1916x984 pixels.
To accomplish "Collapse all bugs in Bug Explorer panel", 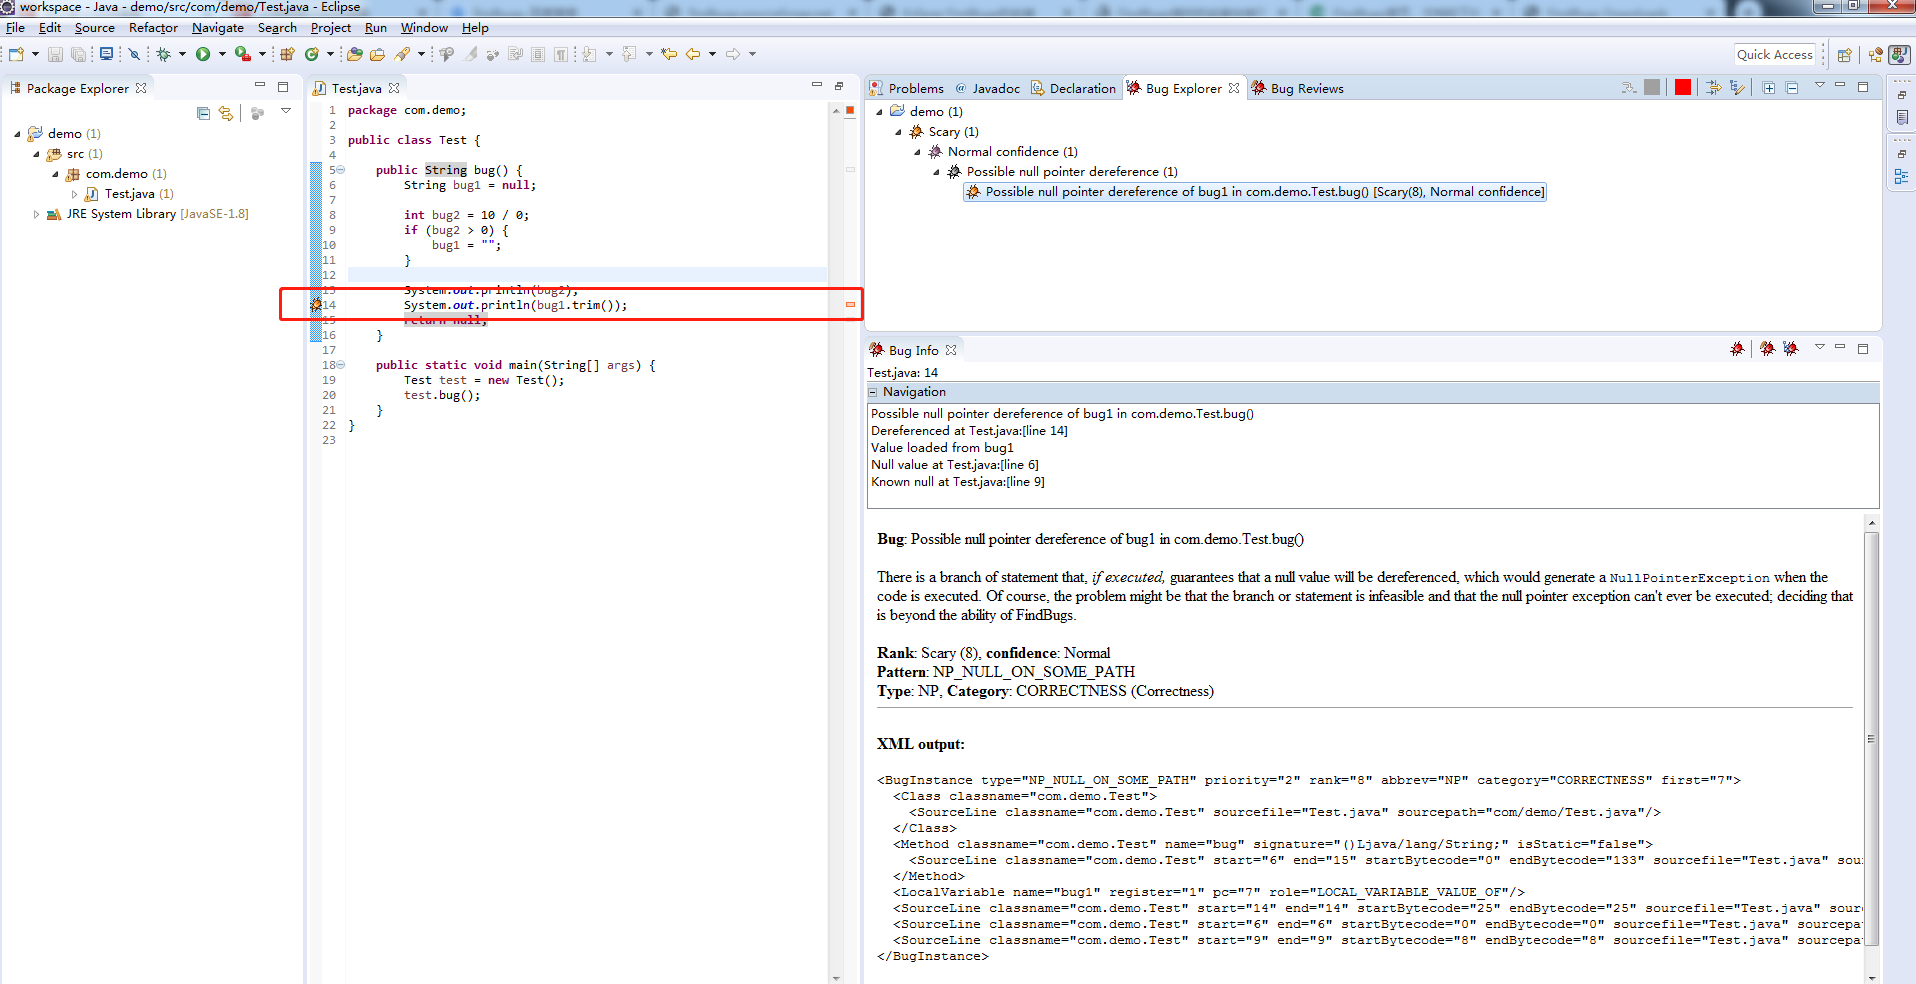I will [1792, 88].
